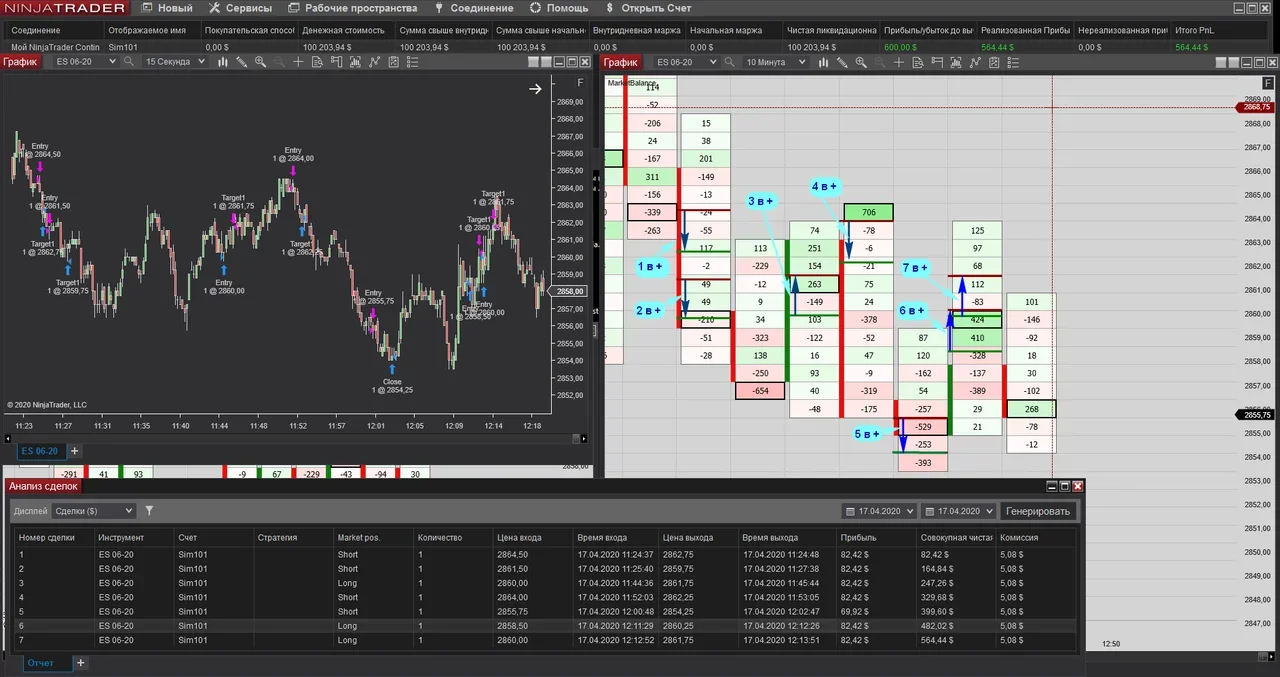
Task: Open Chart Trader icon in right chart
Action: [937, 62]
